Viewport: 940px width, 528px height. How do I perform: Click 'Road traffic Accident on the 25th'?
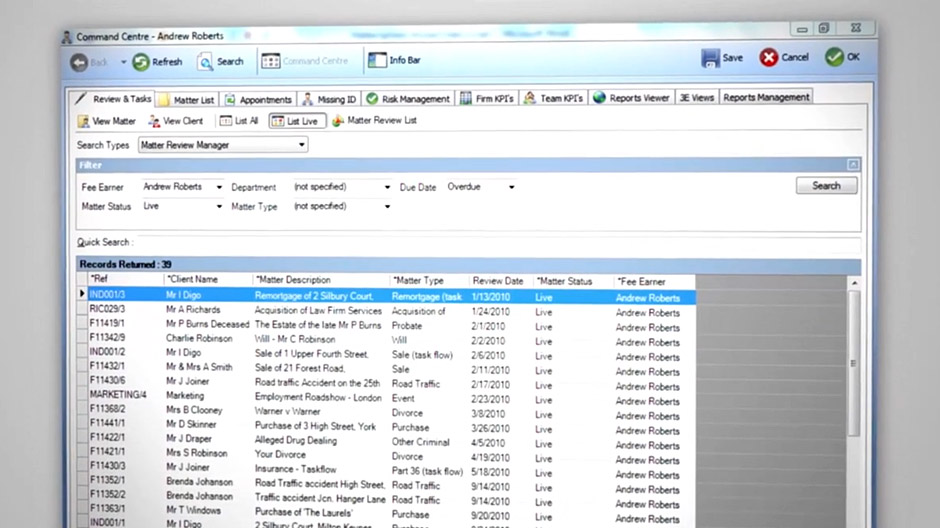[317, 382]
